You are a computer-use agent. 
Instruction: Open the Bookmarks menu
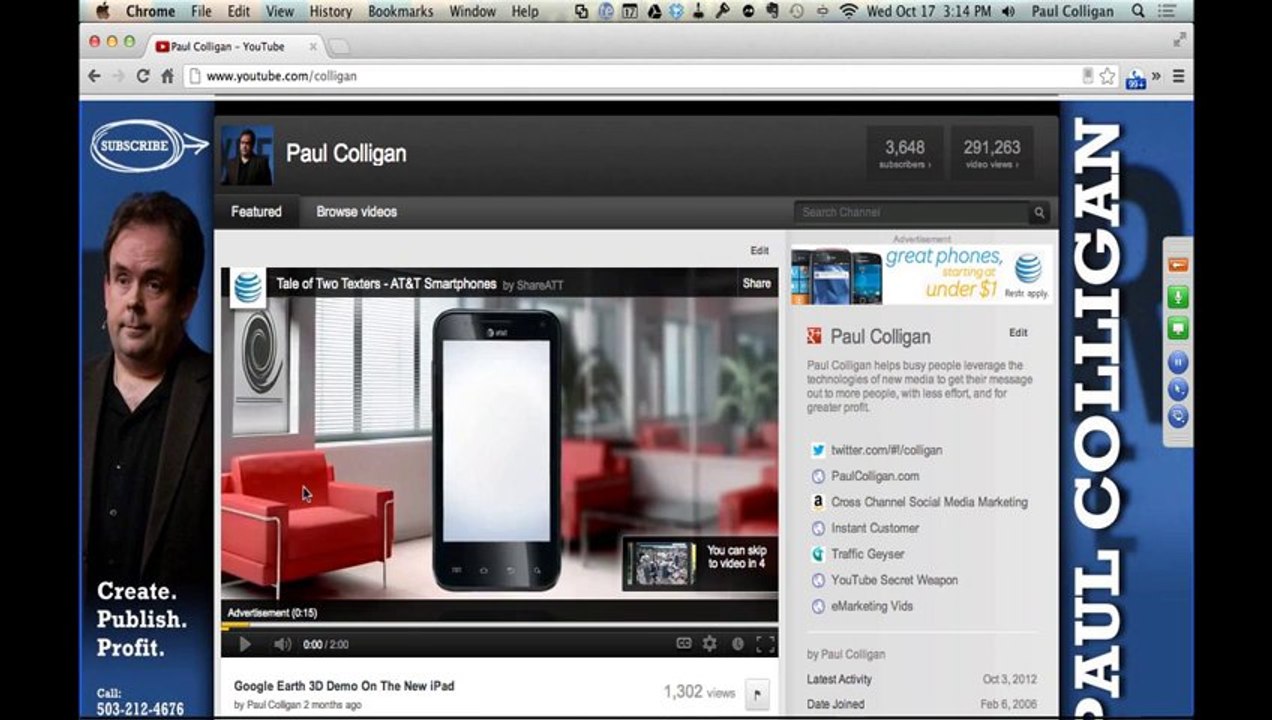click(400, 12)
